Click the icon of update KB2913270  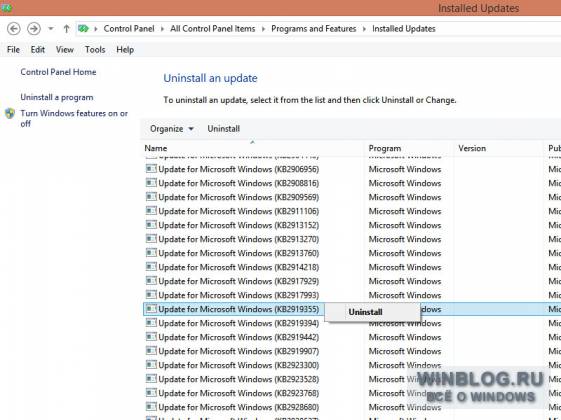[151, 238]
